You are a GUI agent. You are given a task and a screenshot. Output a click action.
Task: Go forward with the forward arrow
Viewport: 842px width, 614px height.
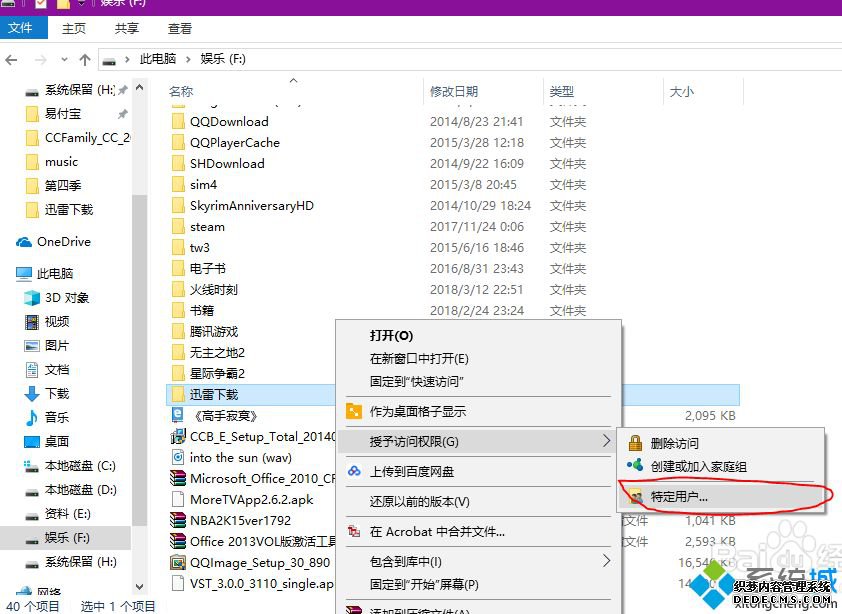click(x=41, y=60)
